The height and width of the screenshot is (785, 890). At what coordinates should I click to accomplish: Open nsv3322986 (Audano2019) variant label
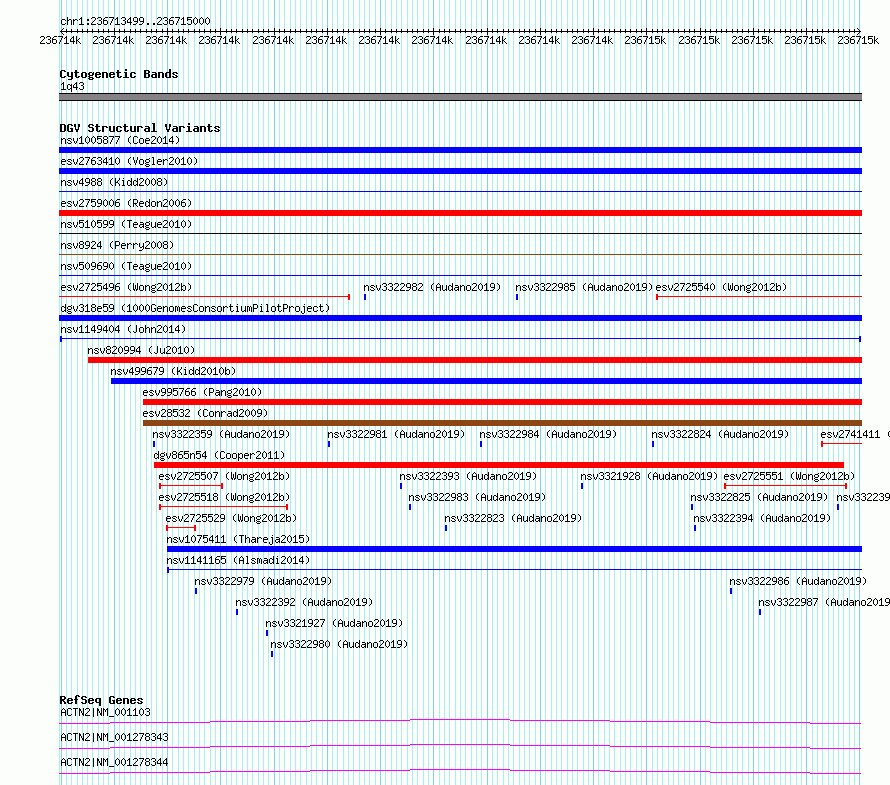(x=798, y=581)
